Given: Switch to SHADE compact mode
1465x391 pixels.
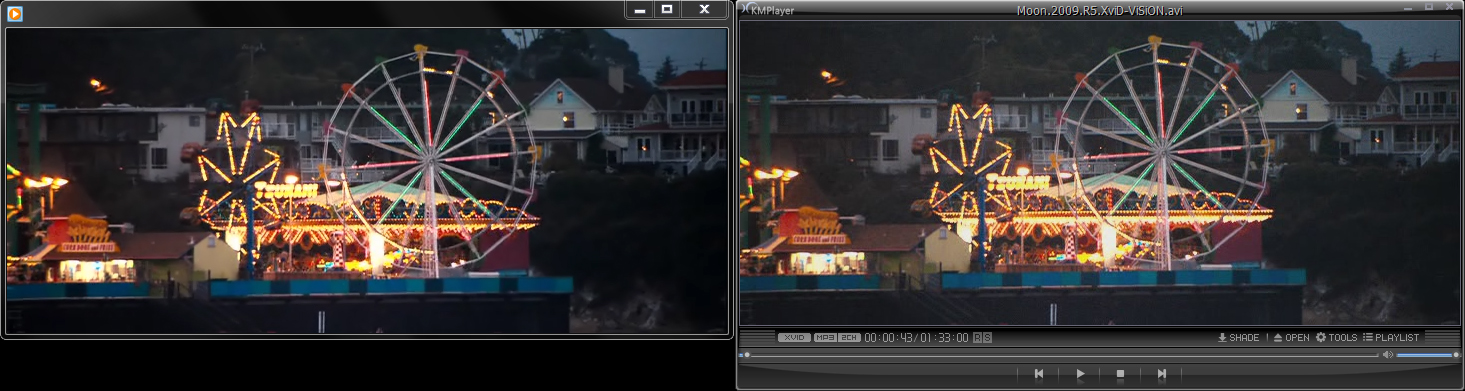Looking at the screenshot, I should pos(1238,338).
